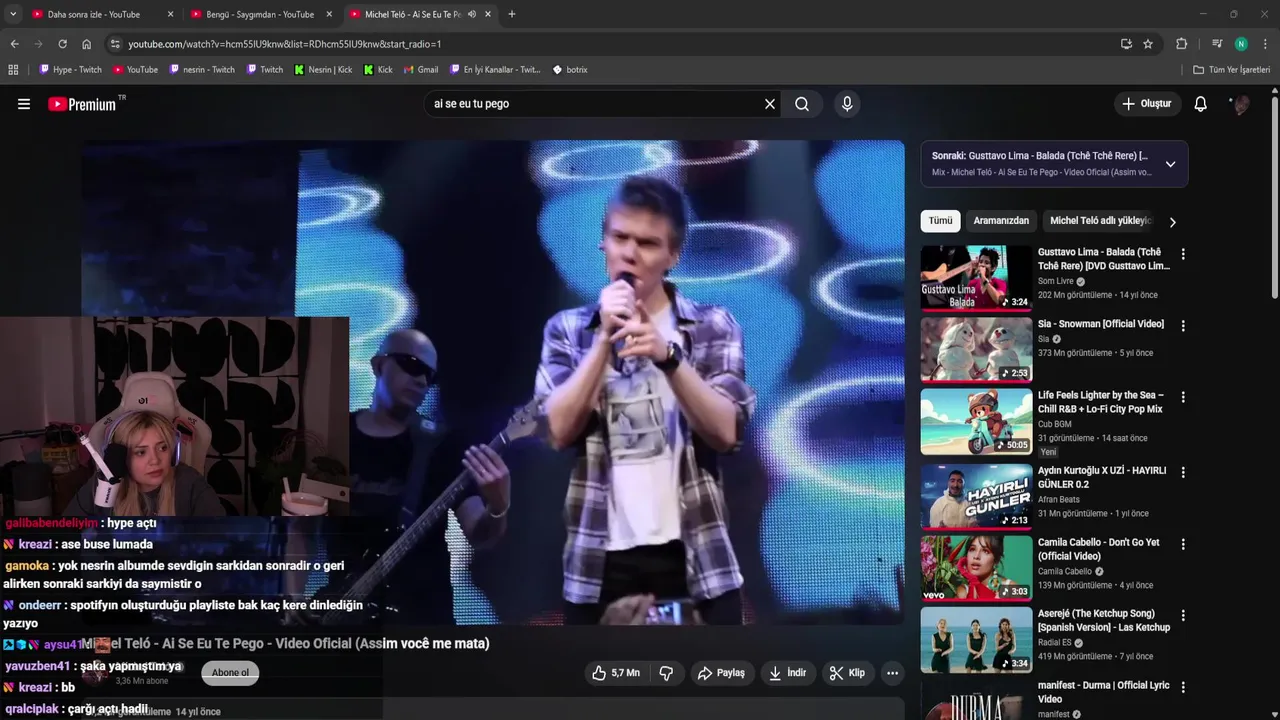Open Chrome three-dot menu

pyautogui.click(x=1265, y=44)
